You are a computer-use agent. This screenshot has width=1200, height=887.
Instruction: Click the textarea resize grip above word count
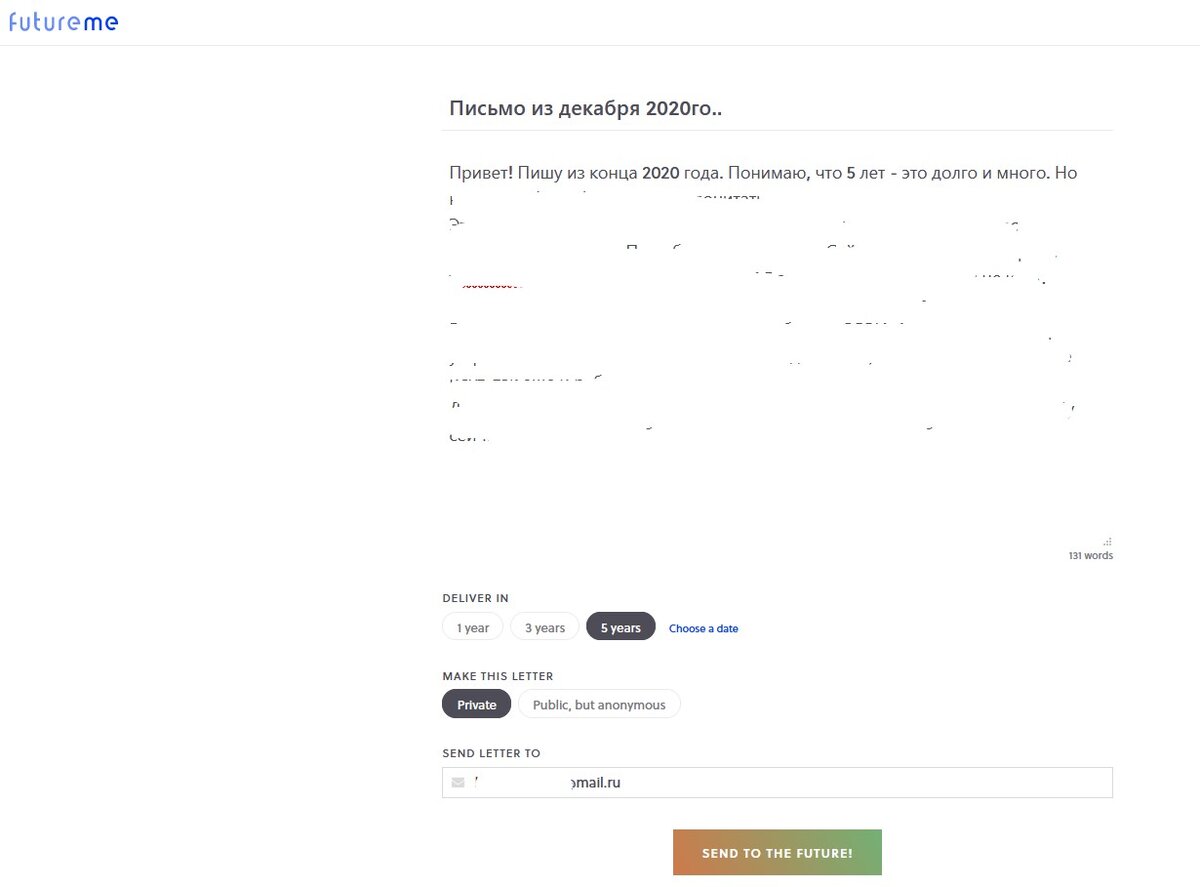pos(1107,540)
